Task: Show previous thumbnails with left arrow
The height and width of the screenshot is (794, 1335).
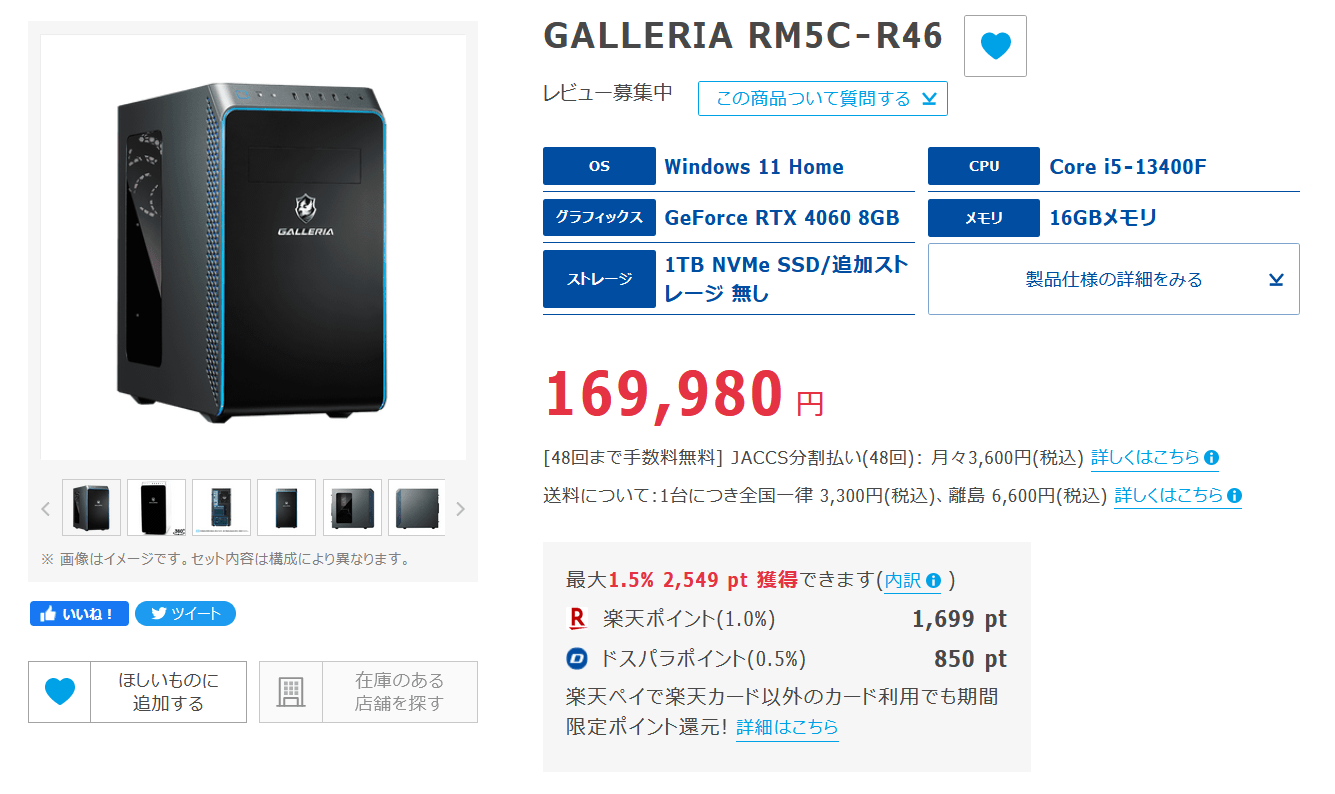Action: 46,509
